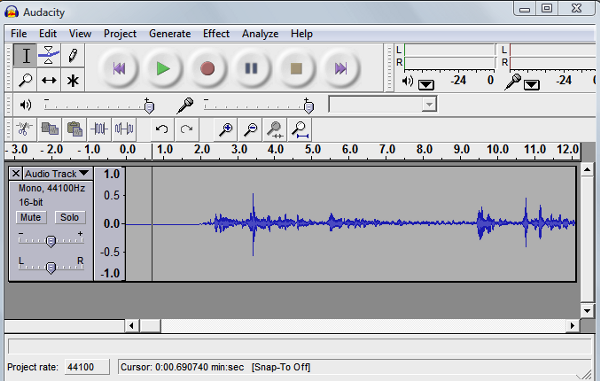This screenshot has width=600, height=381.
Task: Solo the Audio Track
Action: click(x=70, y=217)
